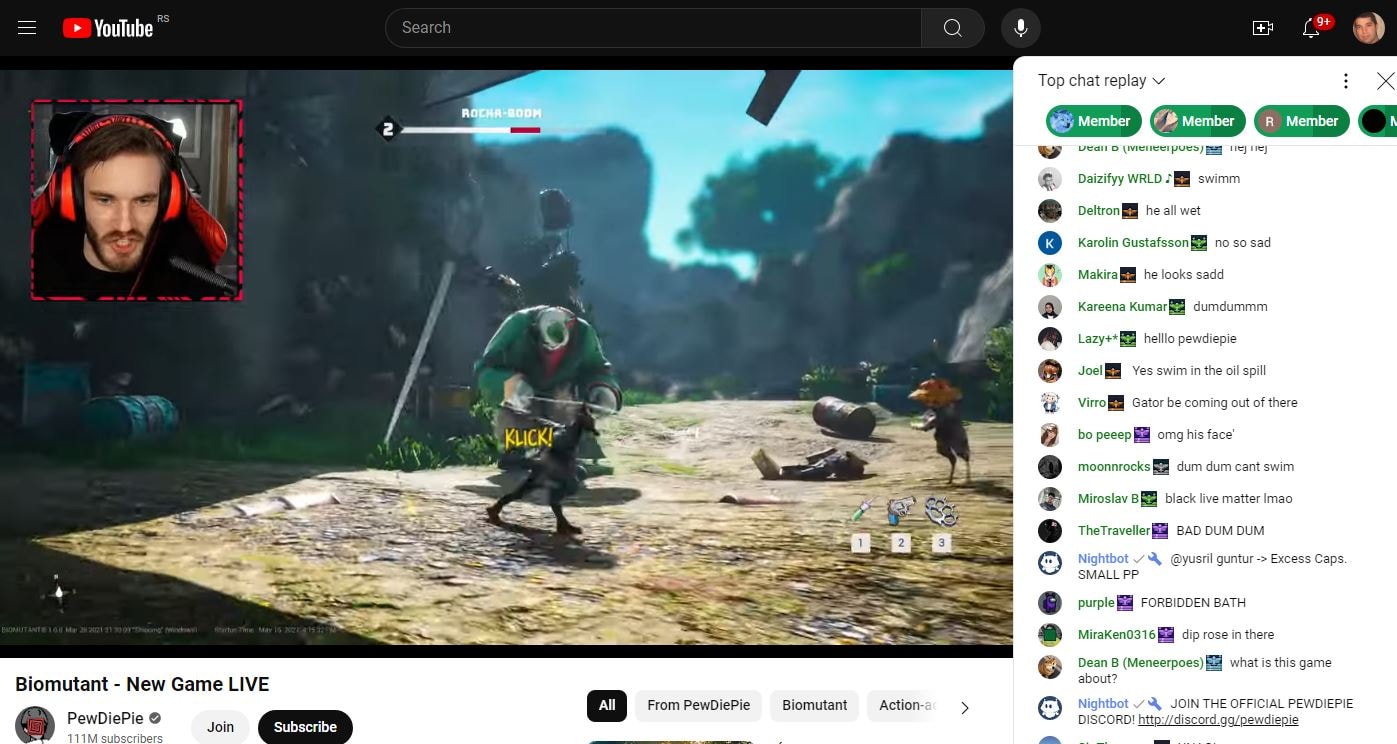Select the All filter chip
This screenshot has height=744, width=1397.
[607, 705]
